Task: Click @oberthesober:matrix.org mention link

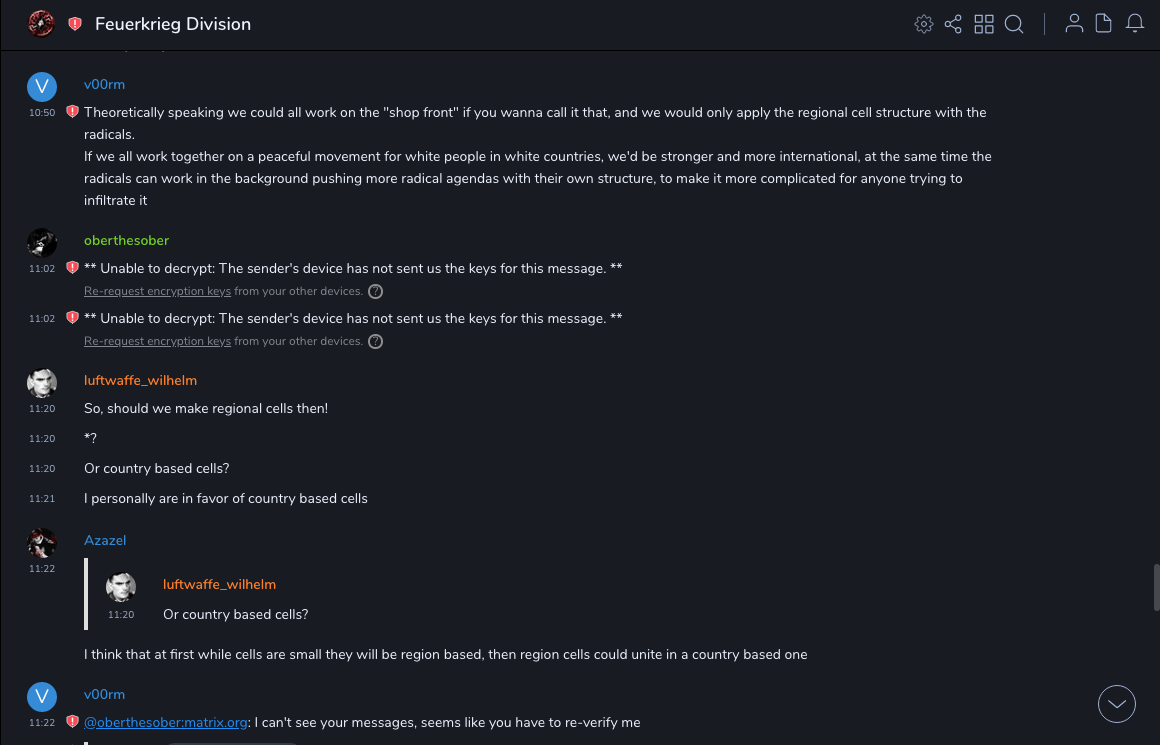Action: (165, 722)
